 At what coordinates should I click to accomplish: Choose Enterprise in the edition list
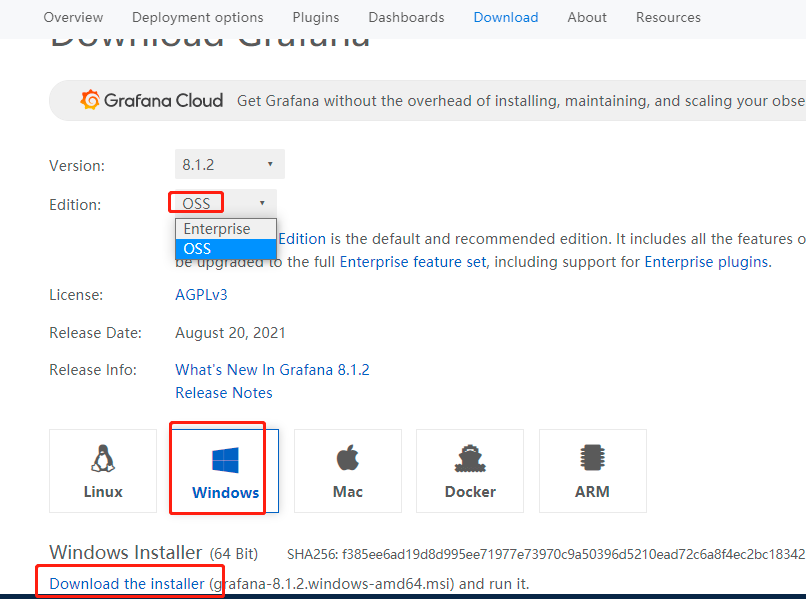click(x=226, y=229)
